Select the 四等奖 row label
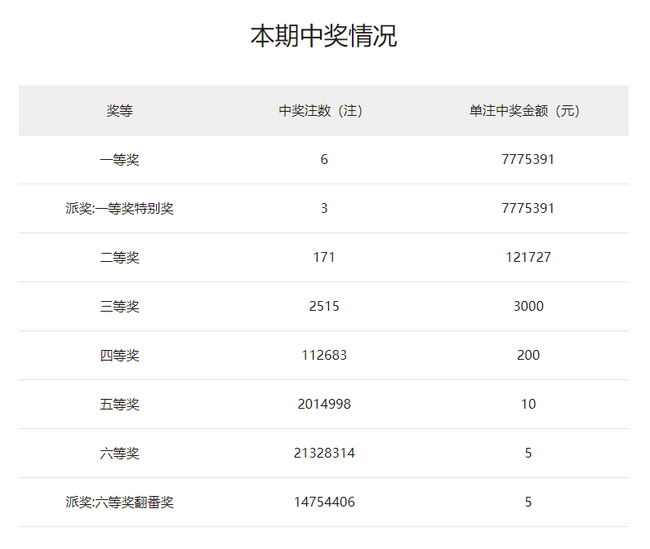The height and width of the screenshot is (549, 650). click(119, 356)
